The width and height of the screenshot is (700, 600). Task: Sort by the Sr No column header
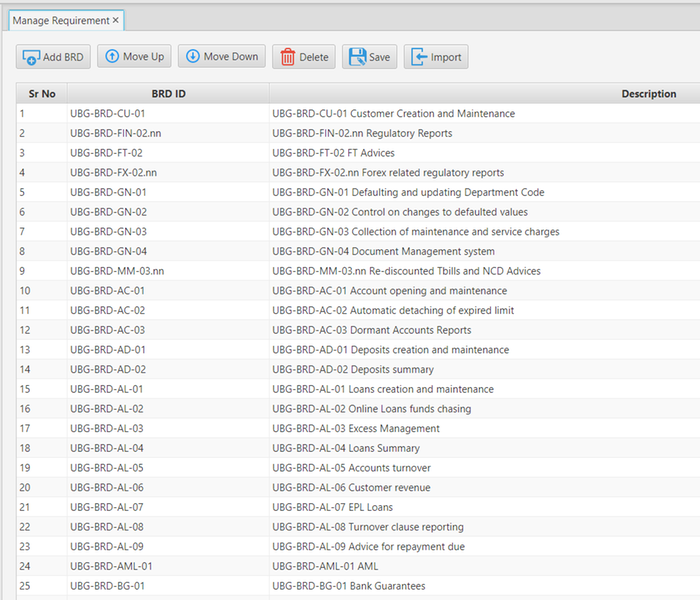(42, 94)
